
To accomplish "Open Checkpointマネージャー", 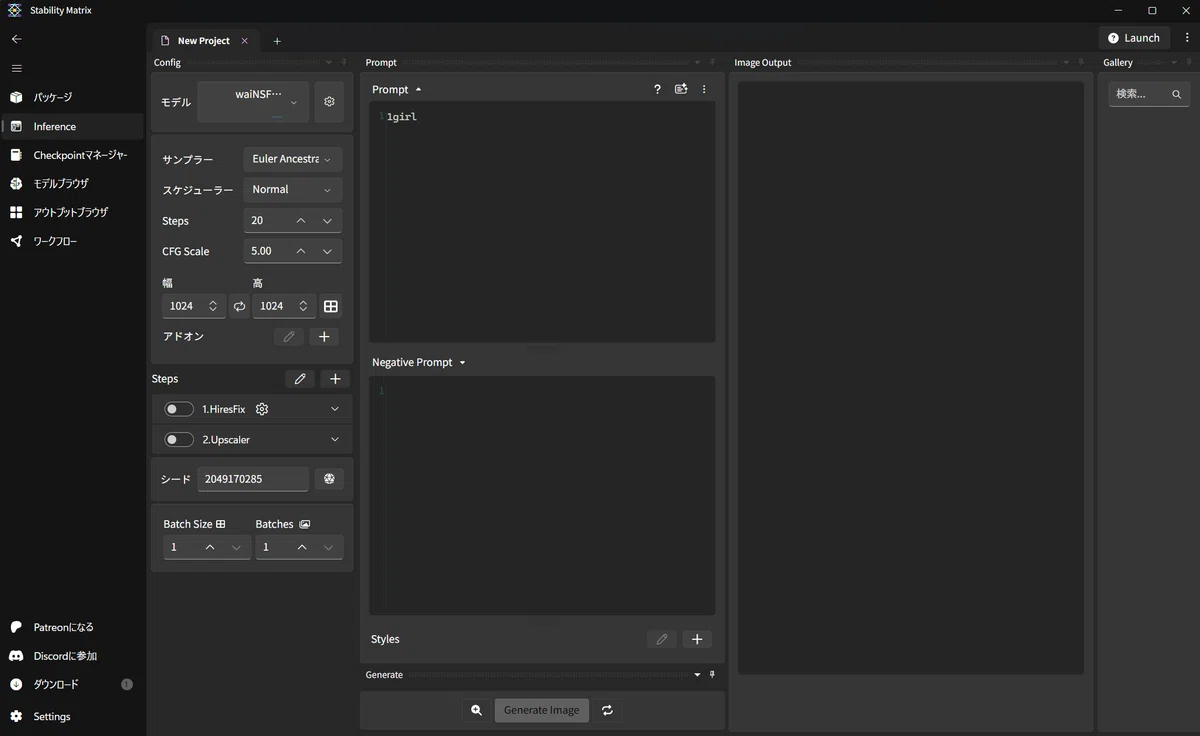I will [x=72, y=155].
